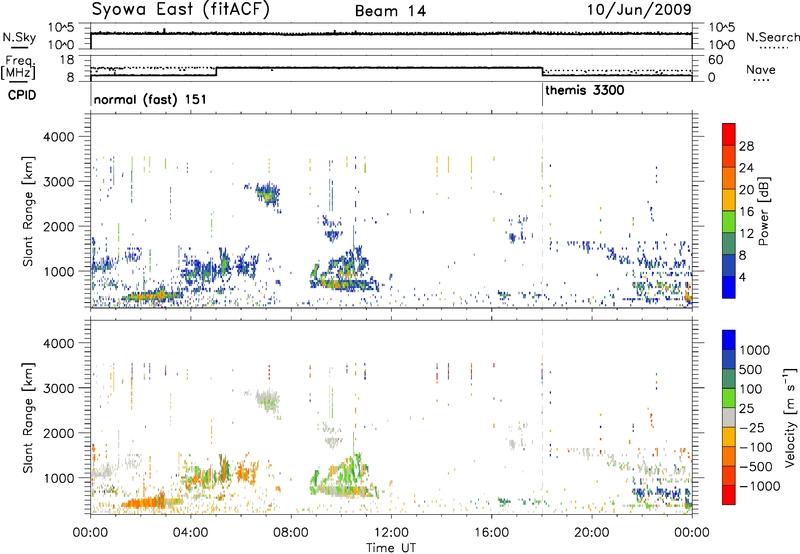
Task: Click the '20:00' time tick label
Action: pos(591,533)
